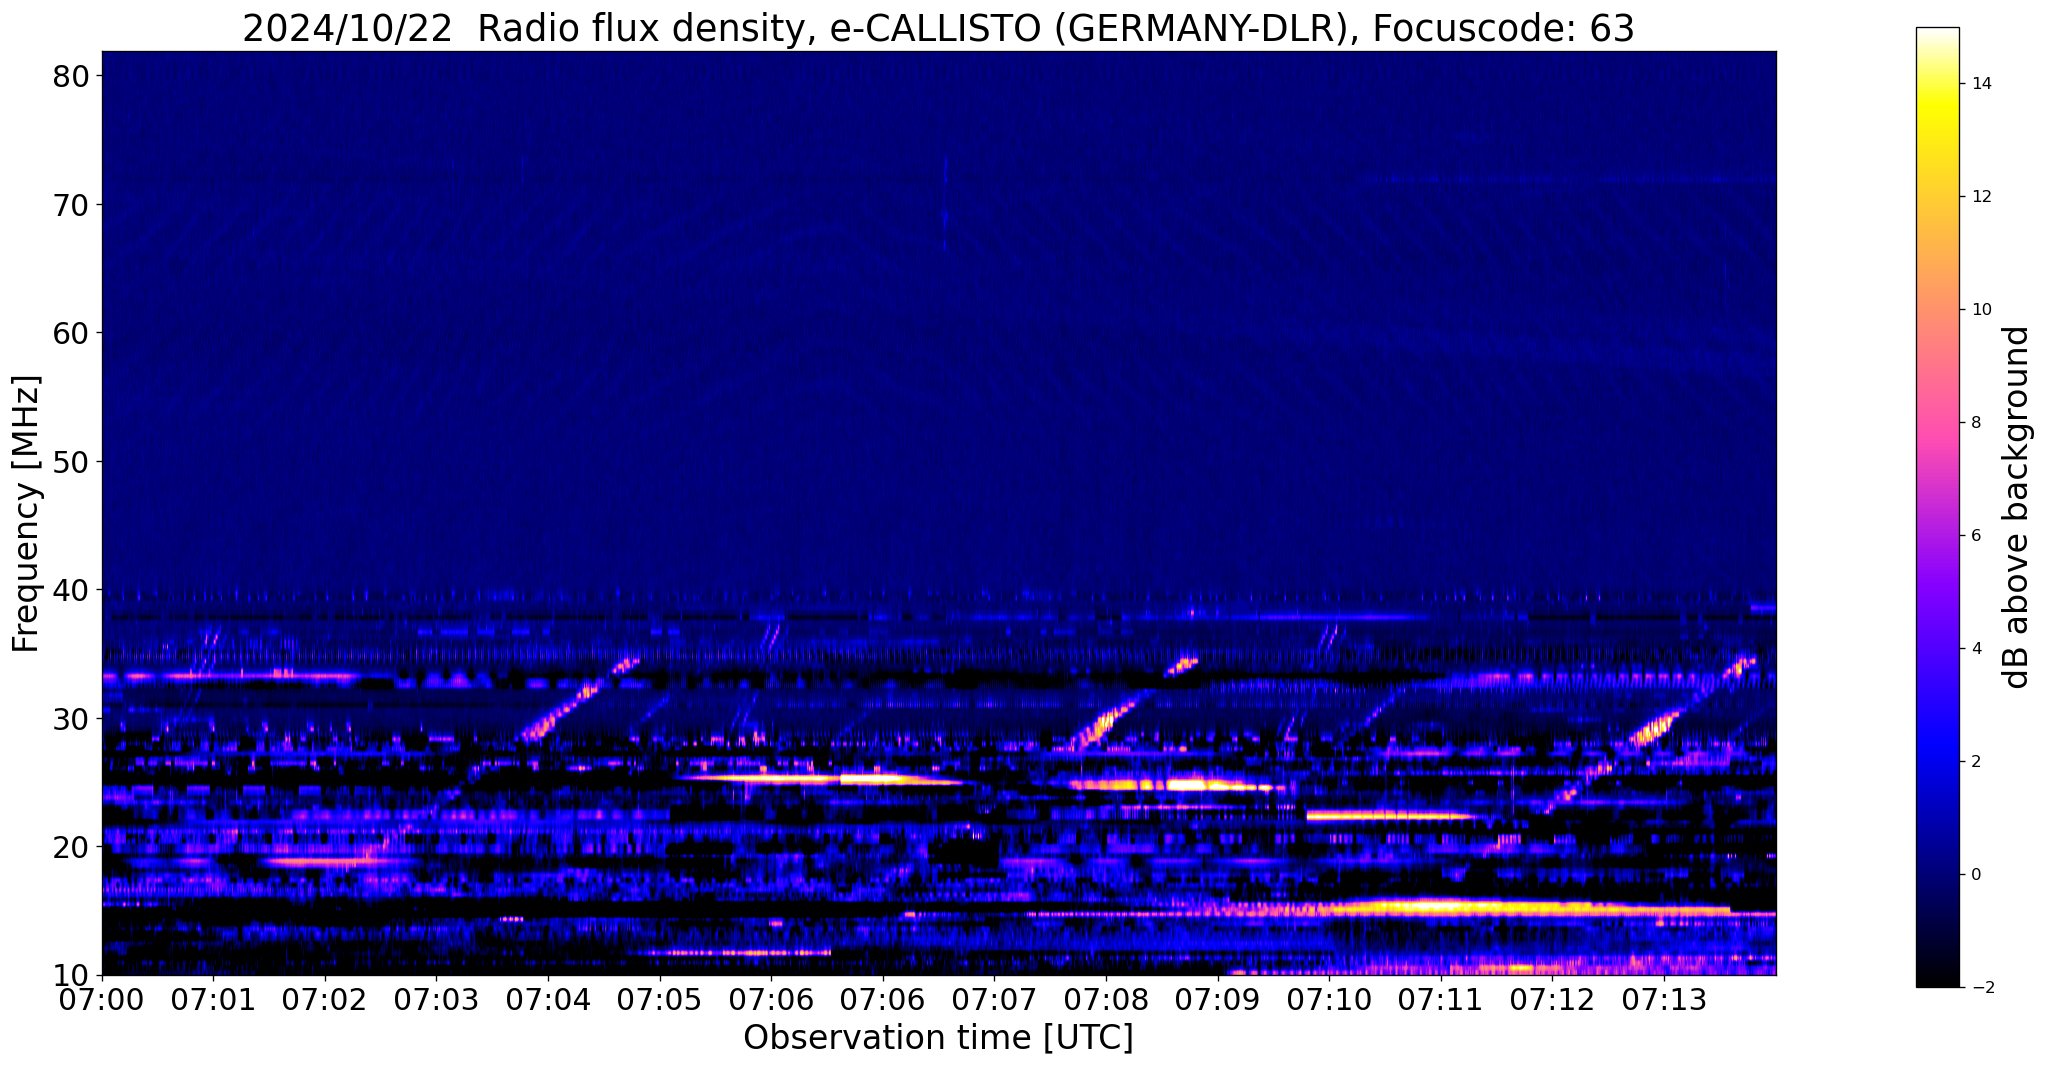
Task: Select the 60 tick on the frequency axis
Action: click(x=69, y=333)
